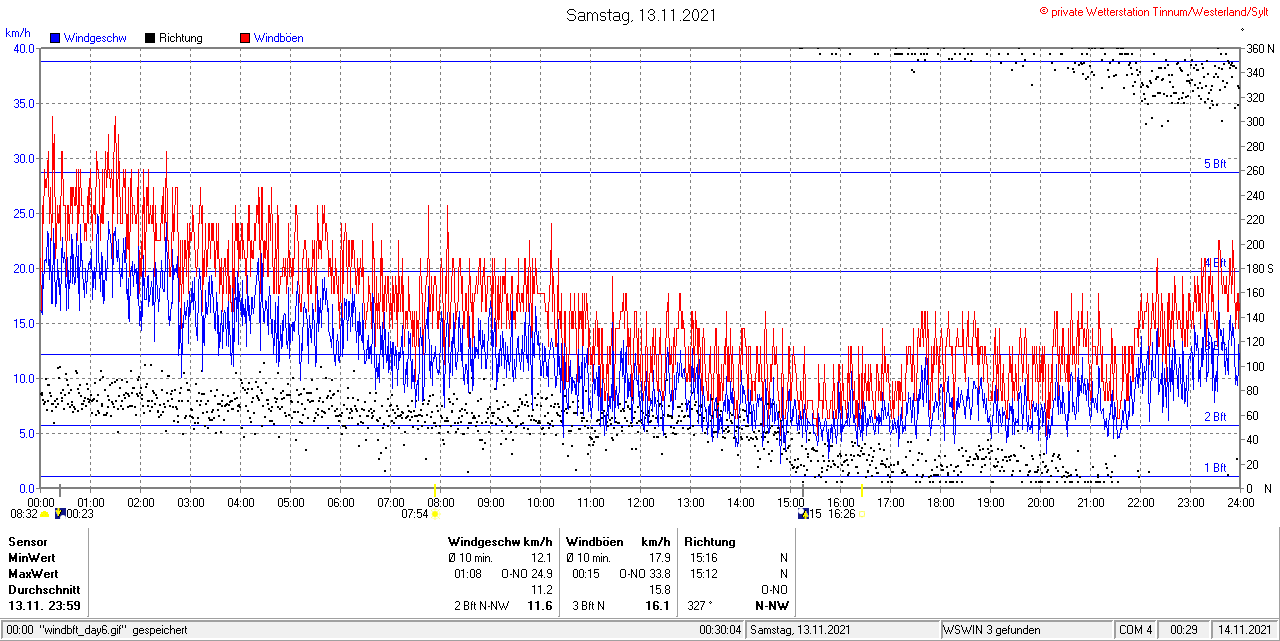1280x641 pixels.
Task: Click the max gust value 33.8
Action: (658, 574)
